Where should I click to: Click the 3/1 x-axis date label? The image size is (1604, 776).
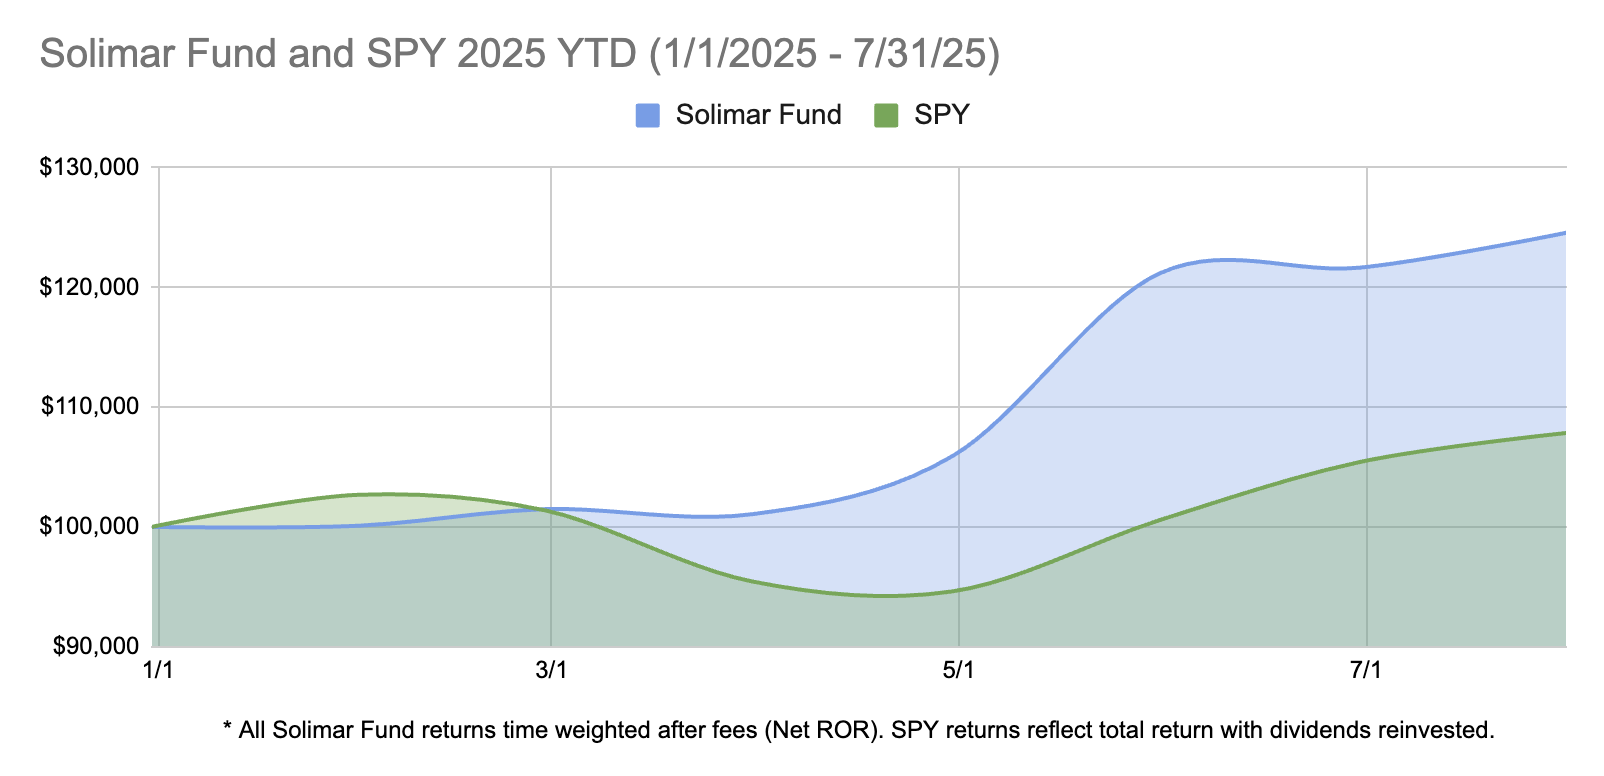click(551, 670)
